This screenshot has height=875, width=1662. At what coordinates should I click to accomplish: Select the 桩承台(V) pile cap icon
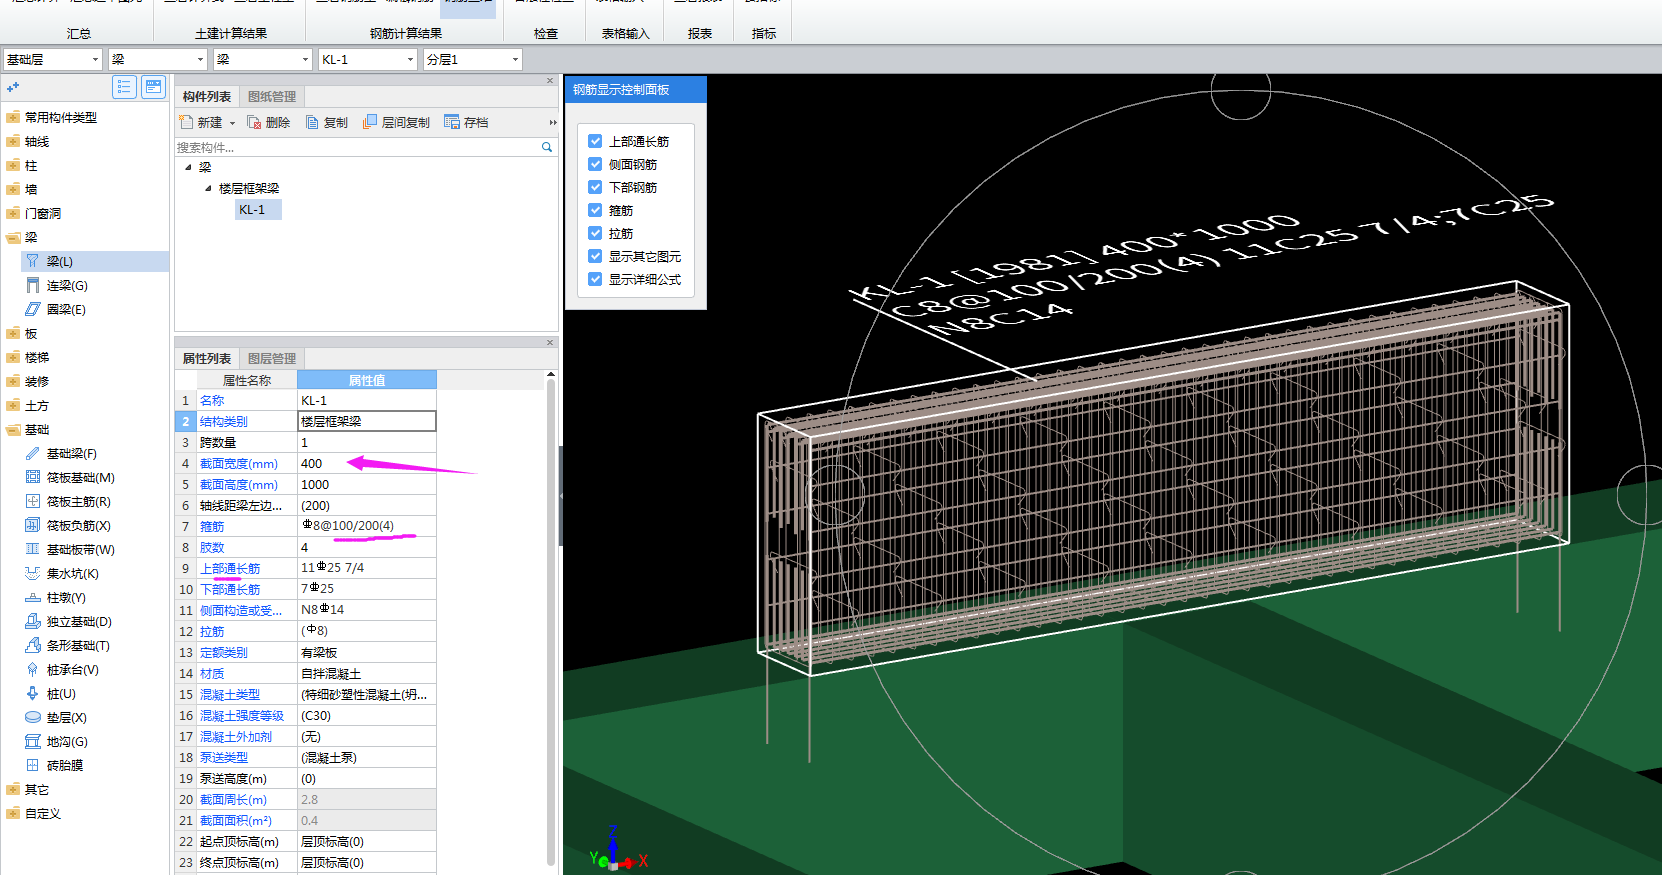[33, 669]
